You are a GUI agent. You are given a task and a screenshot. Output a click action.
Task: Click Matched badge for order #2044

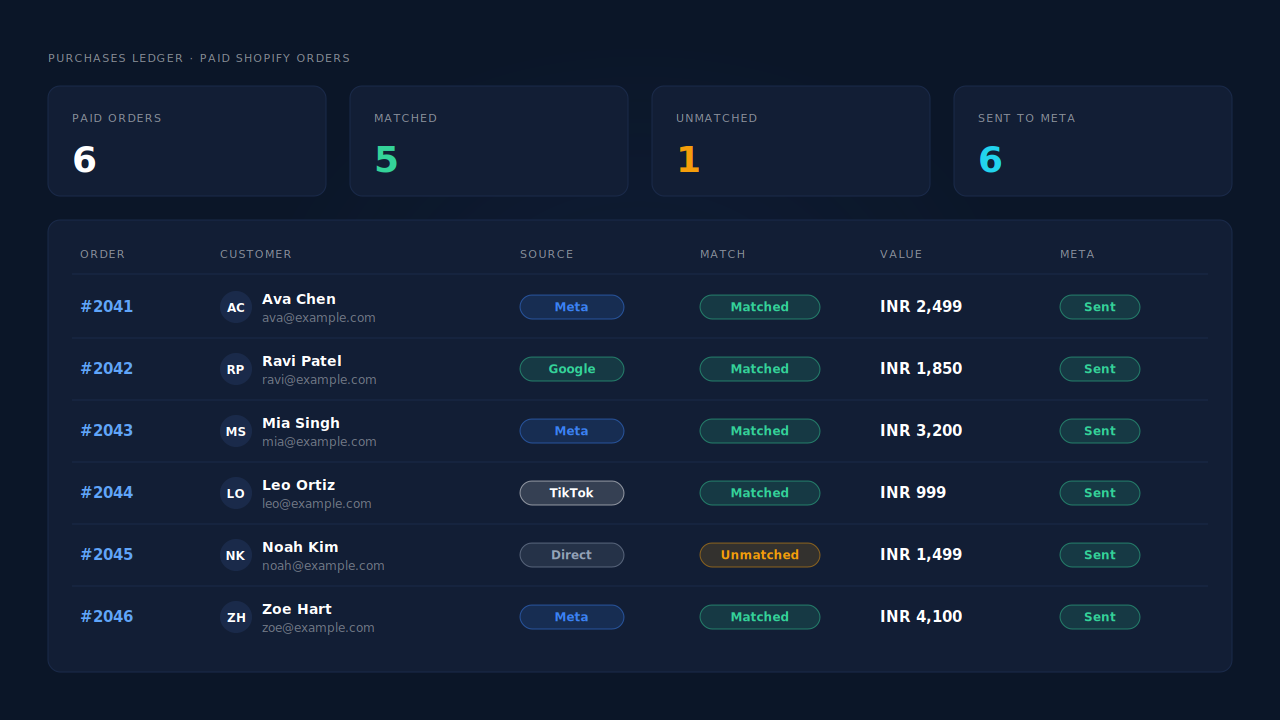[760, 493]
